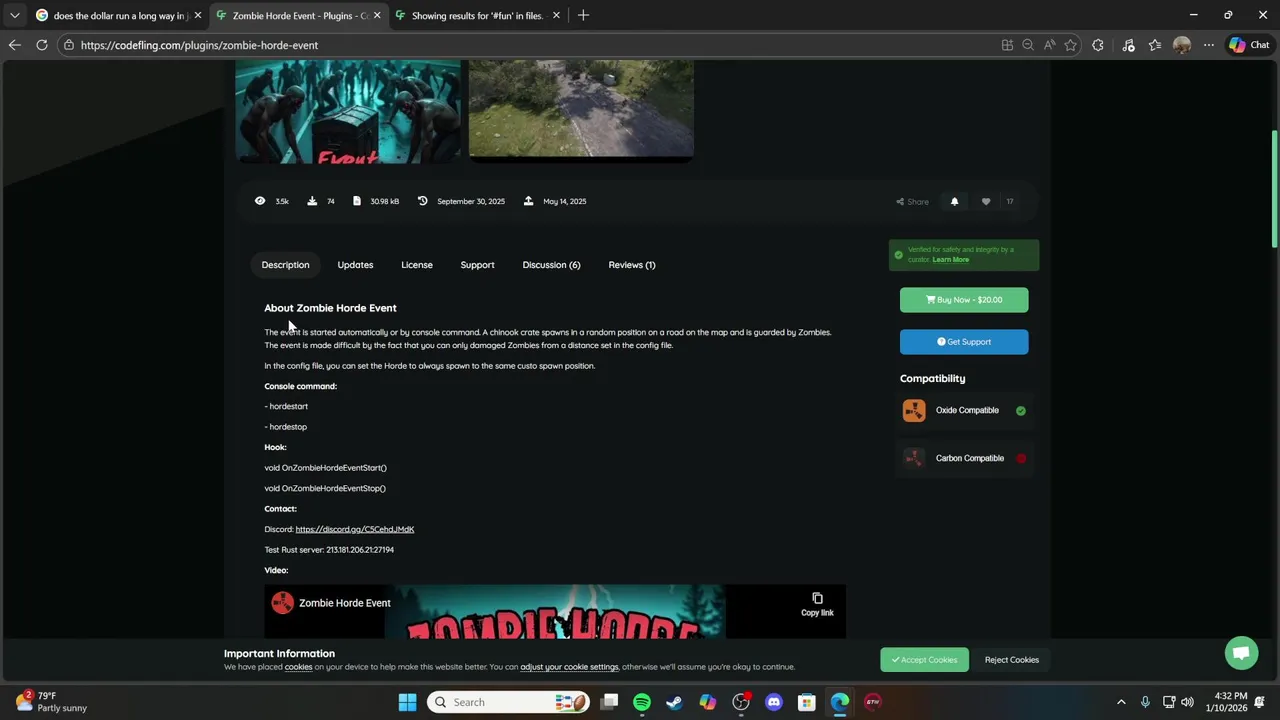Viewport: 1280px width, 720px height.
Task: Open the License tab
Action: click(x=417, y=265)
